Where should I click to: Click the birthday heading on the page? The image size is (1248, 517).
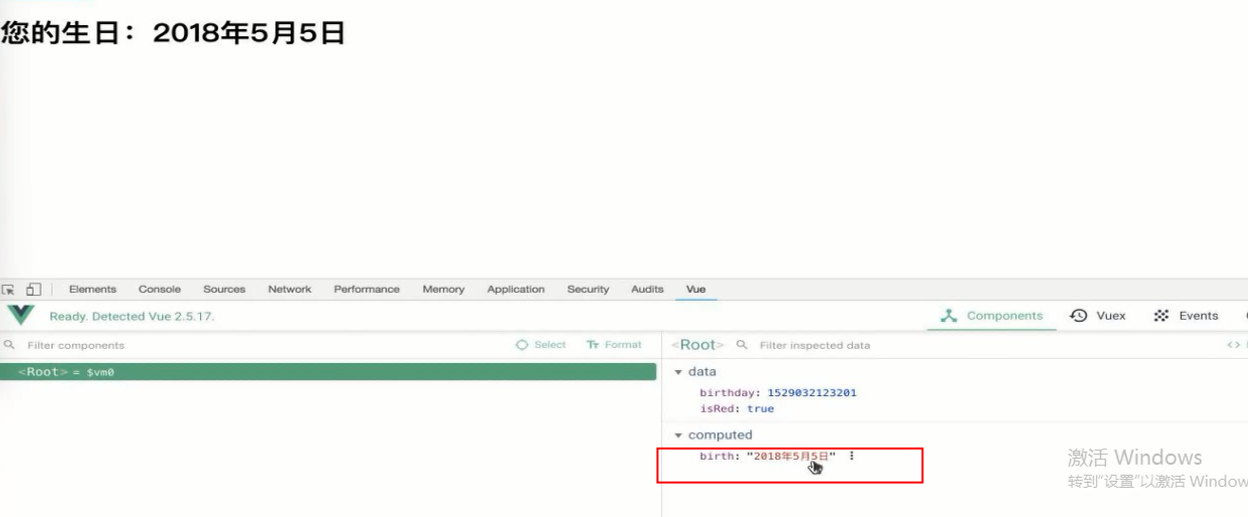[173, 32]
